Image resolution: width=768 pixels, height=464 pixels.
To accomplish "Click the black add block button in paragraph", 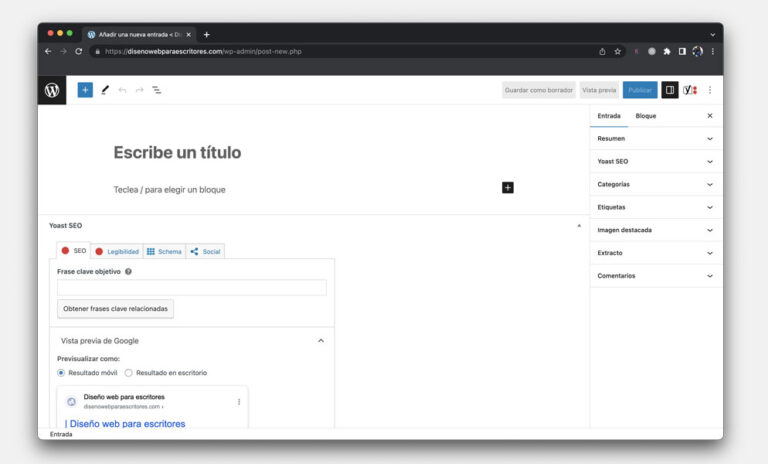I will click(508, 188).
